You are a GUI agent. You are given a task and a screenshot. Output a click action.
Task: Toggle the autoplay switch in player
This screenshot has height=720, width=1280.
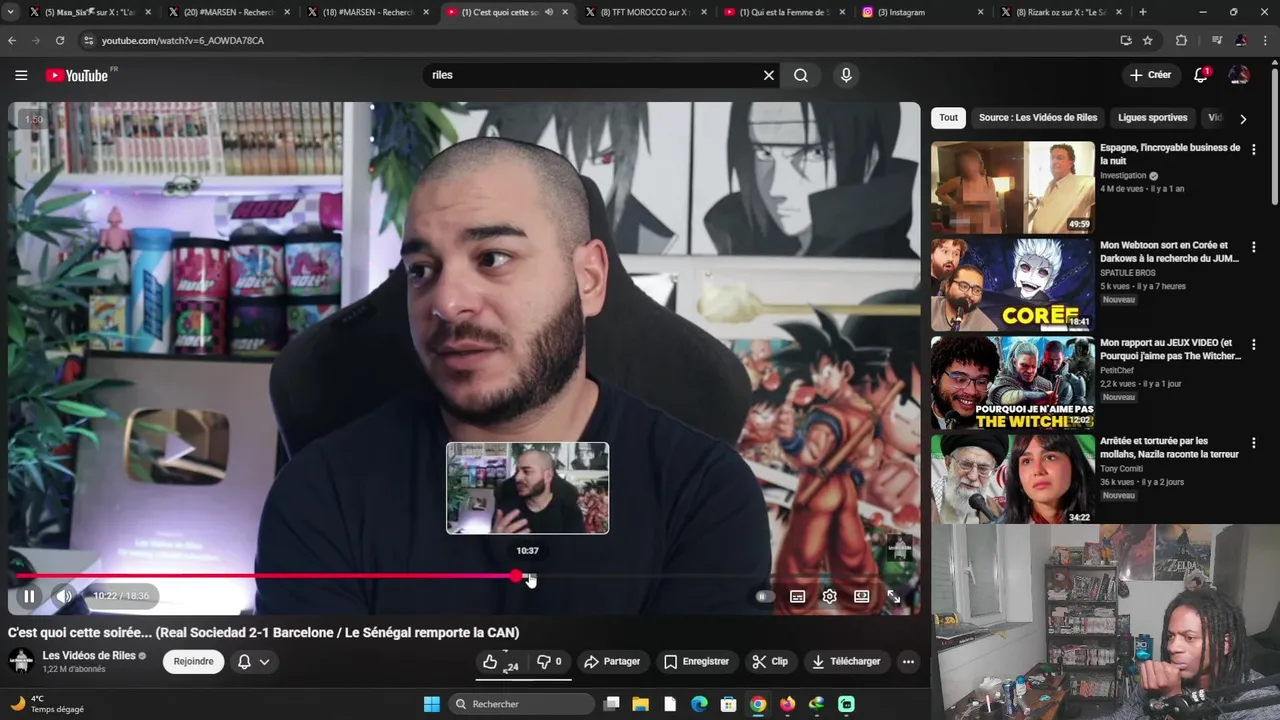[763, 596]
